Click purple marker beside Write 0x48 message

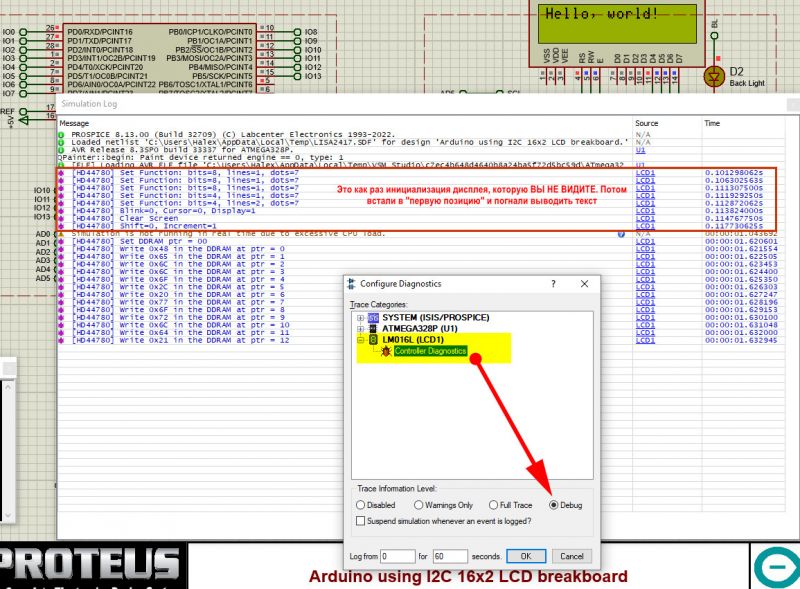click(x=61, y=249)
